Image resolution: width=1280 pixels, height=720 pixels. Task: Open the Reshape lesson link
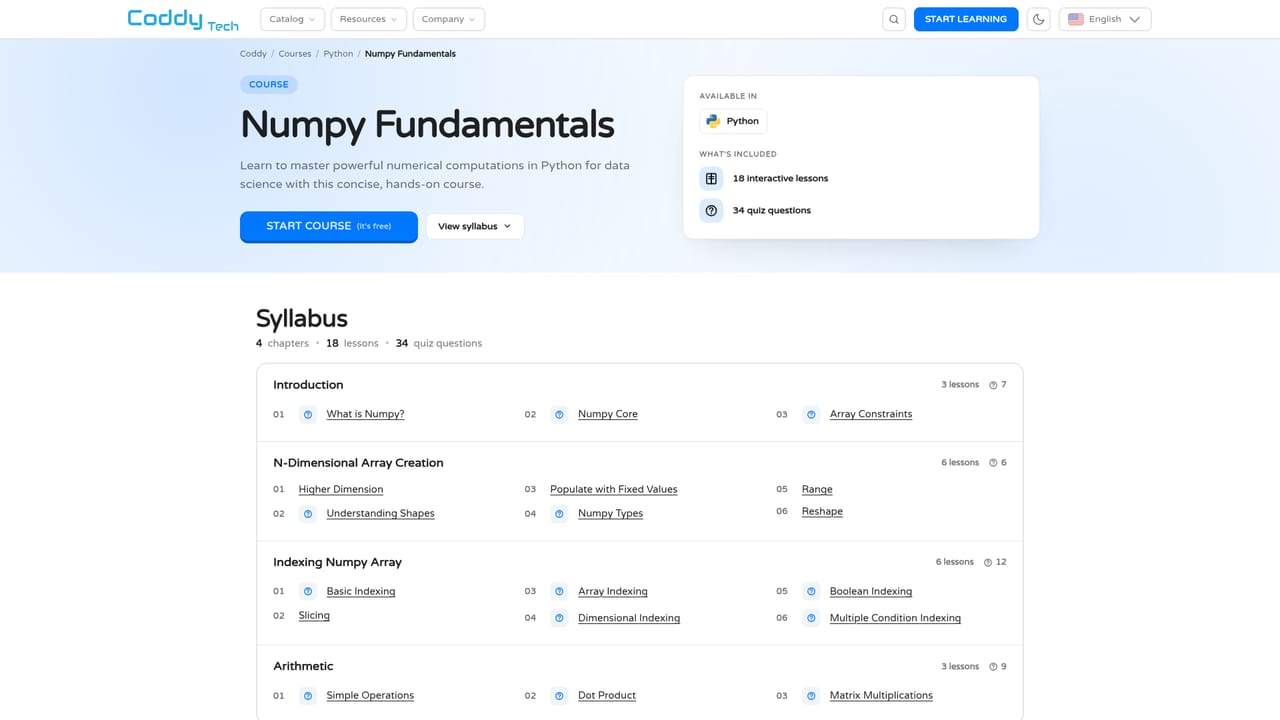[x=822, y=511]
